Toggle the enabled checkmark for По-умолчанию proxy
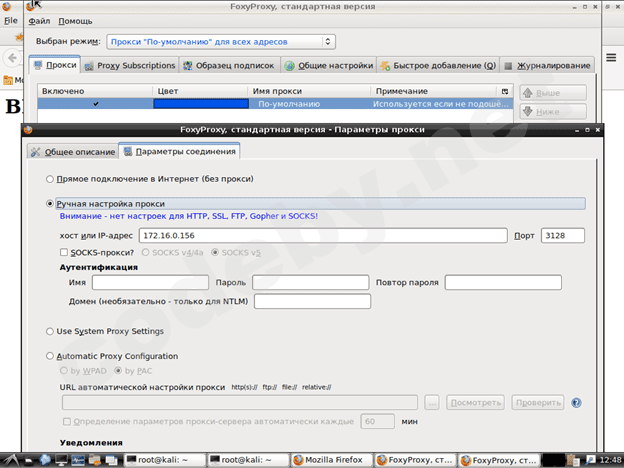This screenshot has width=624, height=468. point(96,104)
